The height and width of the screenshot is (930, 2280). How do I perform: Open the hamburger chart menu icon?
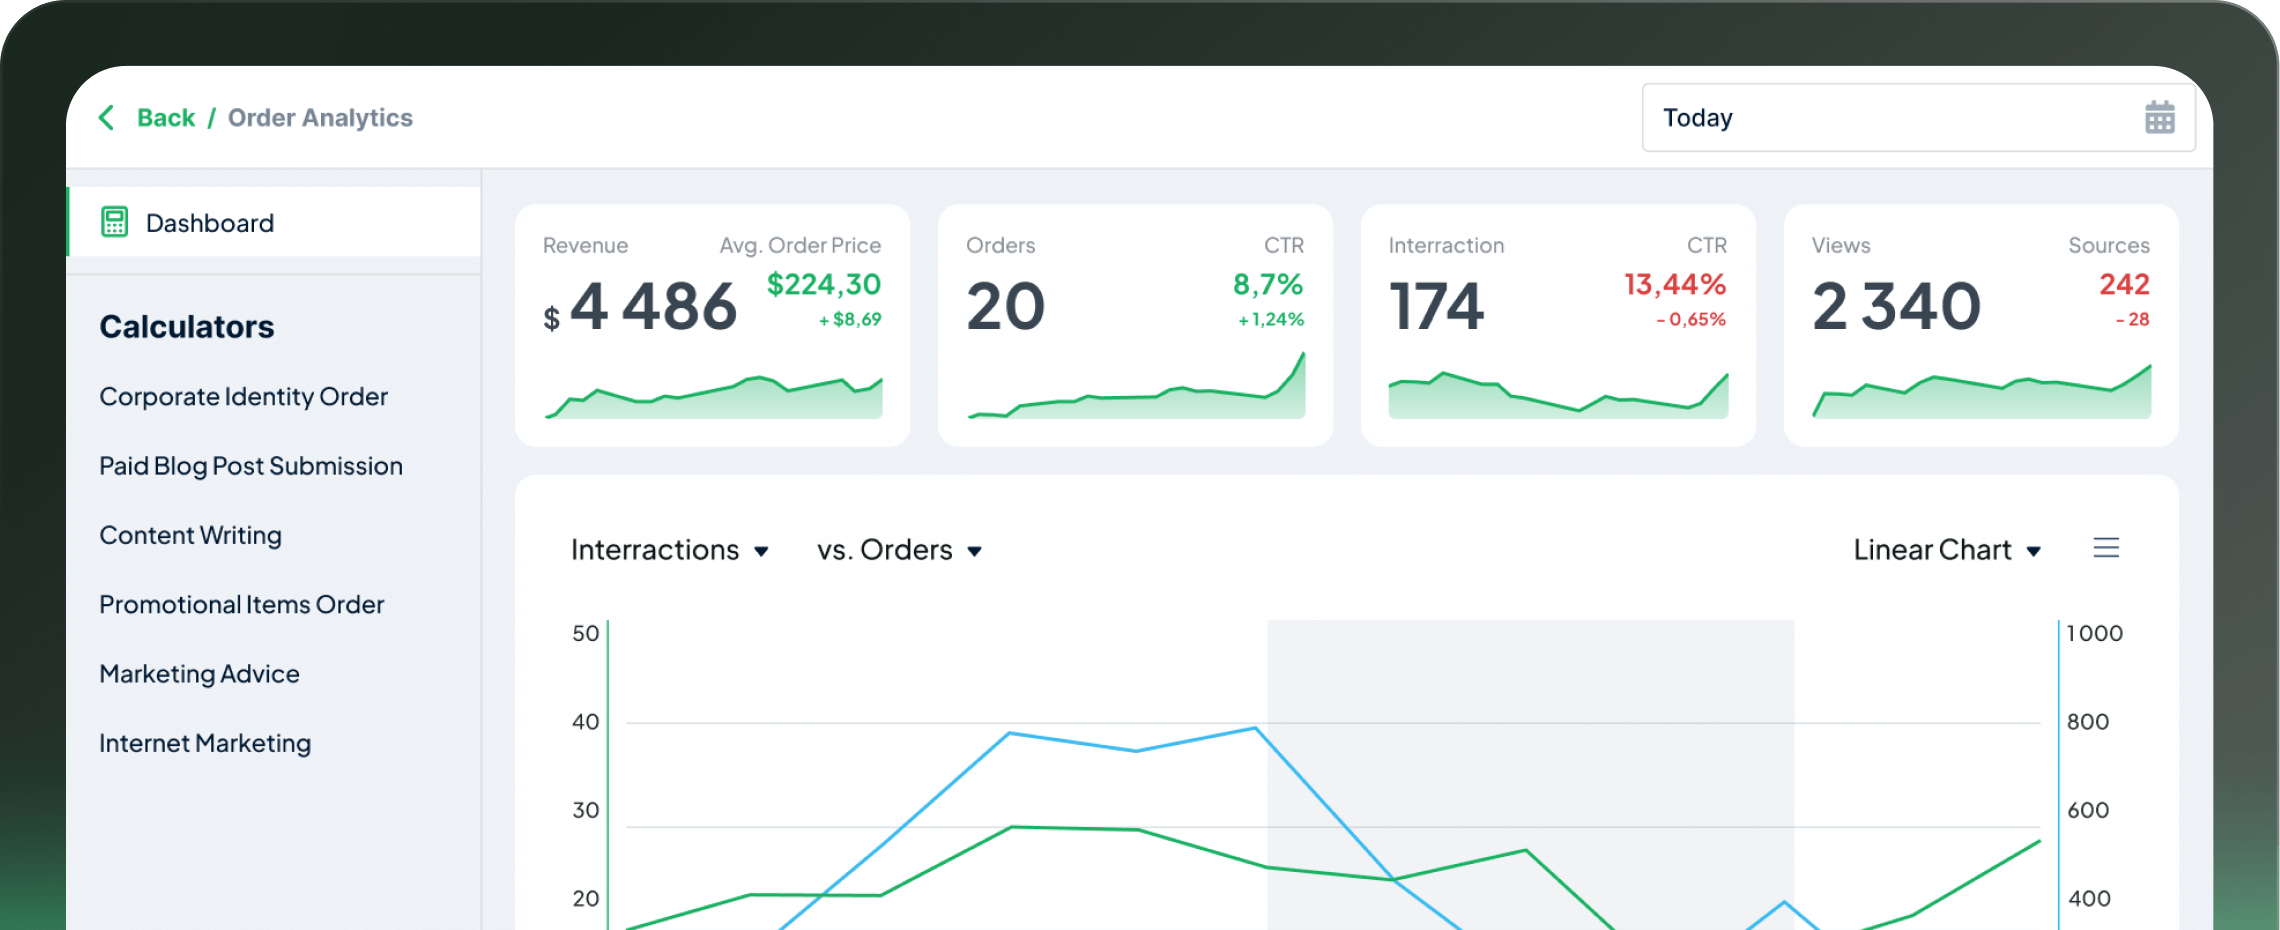pos(2106,548)
